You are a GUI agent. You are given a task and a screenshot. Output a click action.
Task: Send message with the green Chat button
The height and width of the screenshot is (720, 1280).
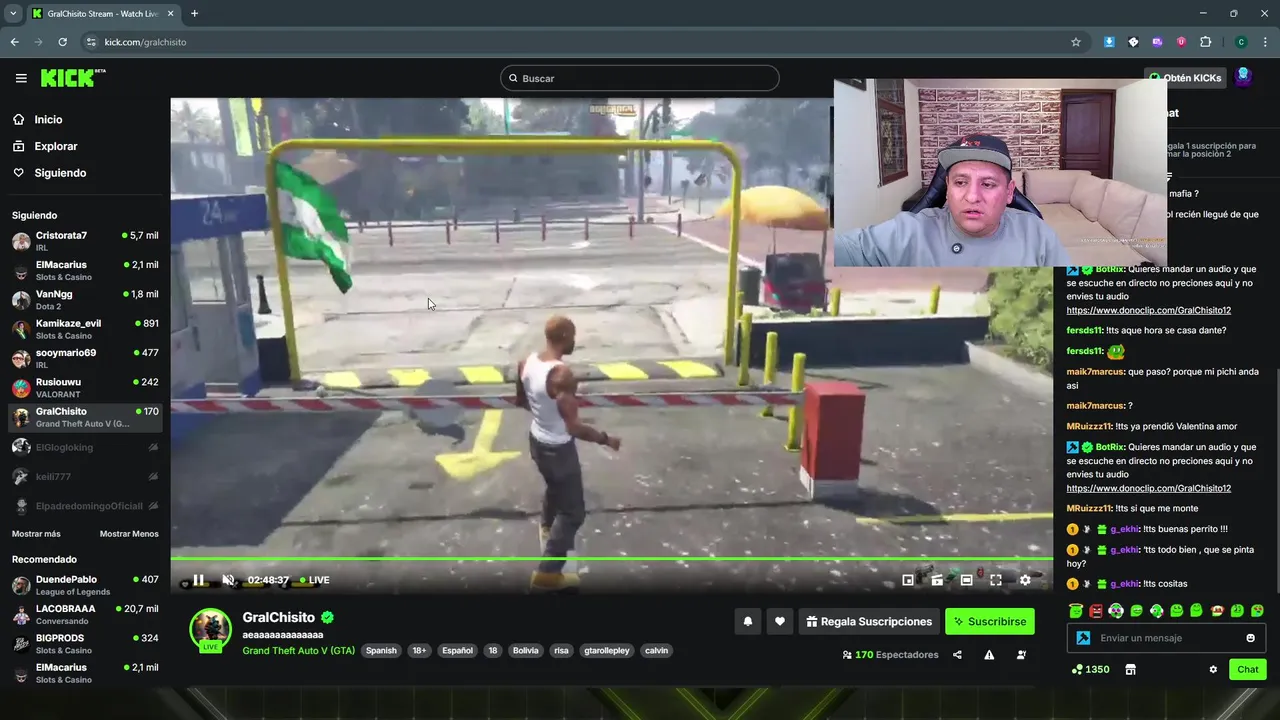coord(1248,670)
